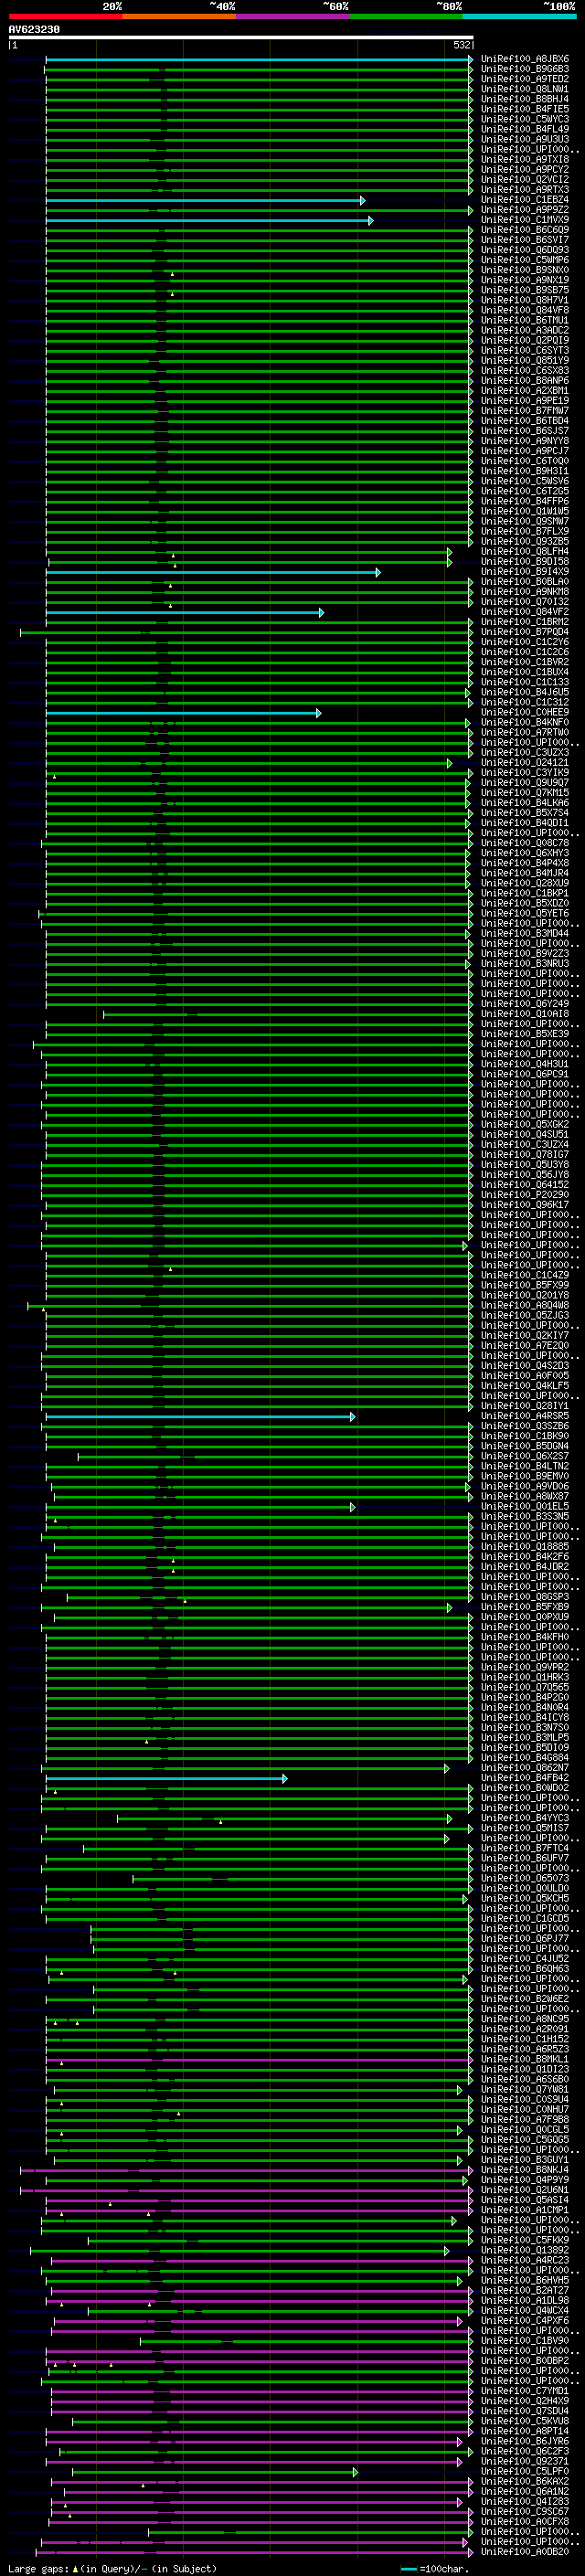
Task: Open hit UniRef100_Q8LNW1
Action: click(525, 89)
